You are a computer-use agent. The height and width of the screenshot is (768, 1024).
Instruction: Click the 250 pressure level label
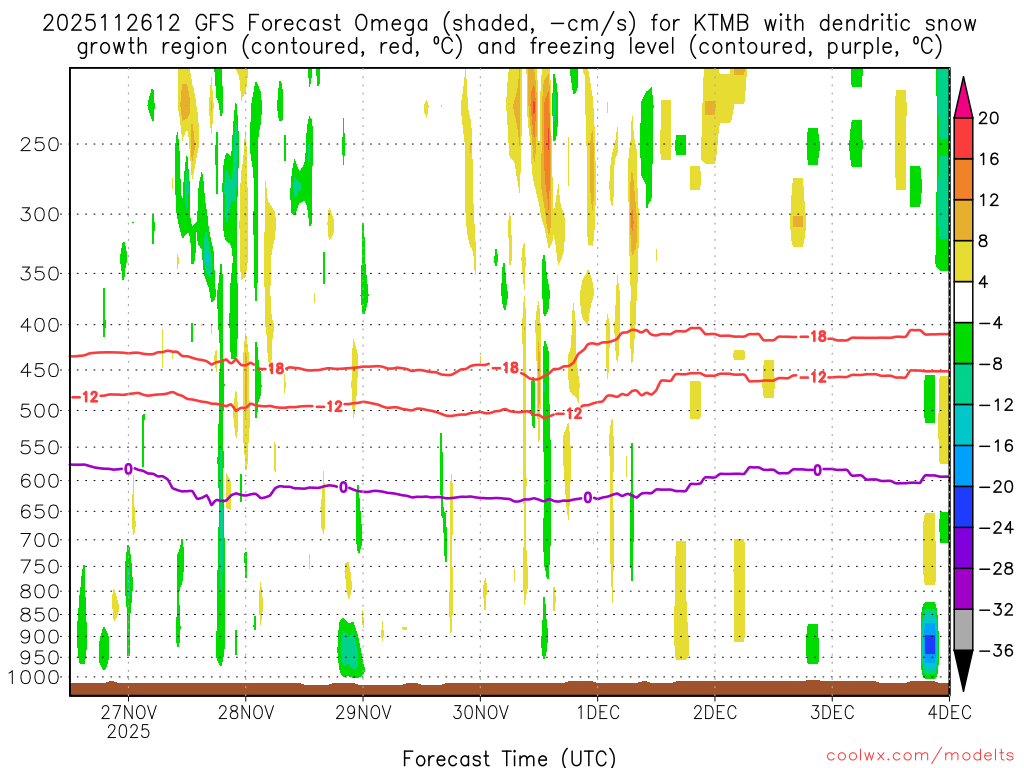[40, 144]
